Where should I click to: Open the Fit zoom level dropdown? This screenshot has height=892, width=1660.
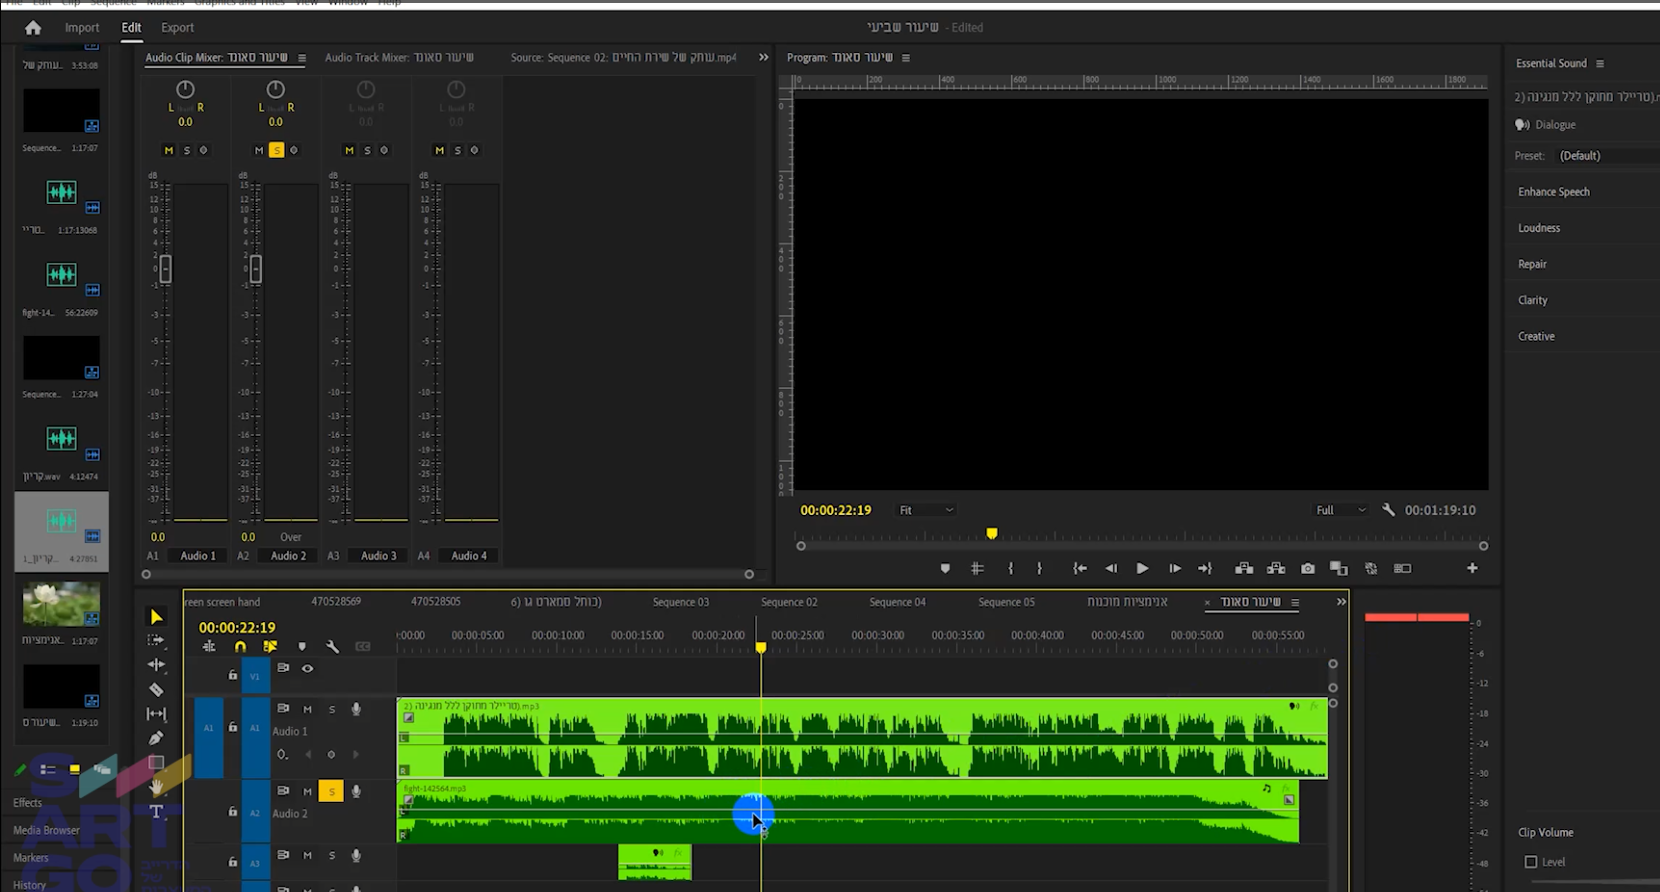(x=926, y=510)
